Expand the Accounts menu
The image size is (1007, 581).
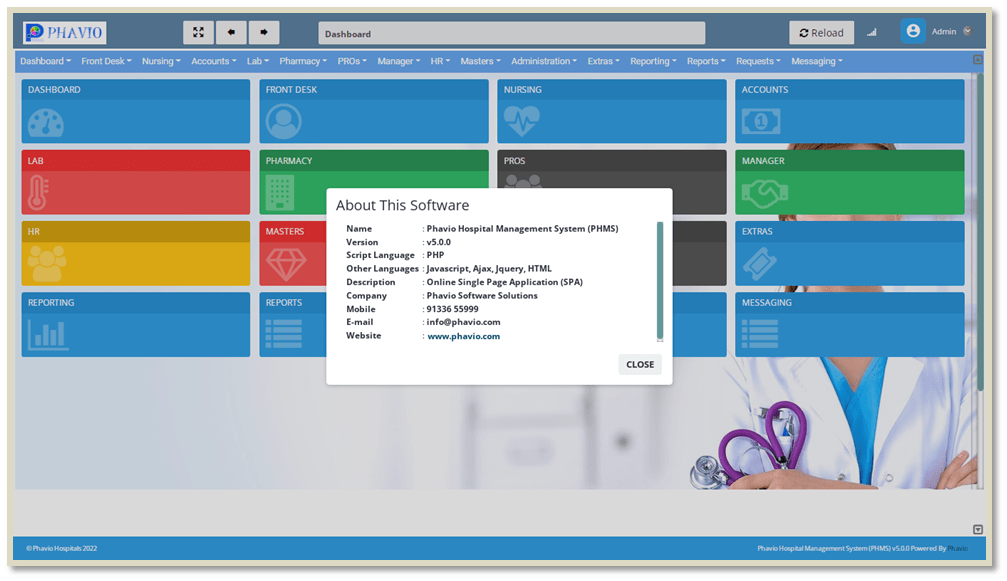coord(214,61)
